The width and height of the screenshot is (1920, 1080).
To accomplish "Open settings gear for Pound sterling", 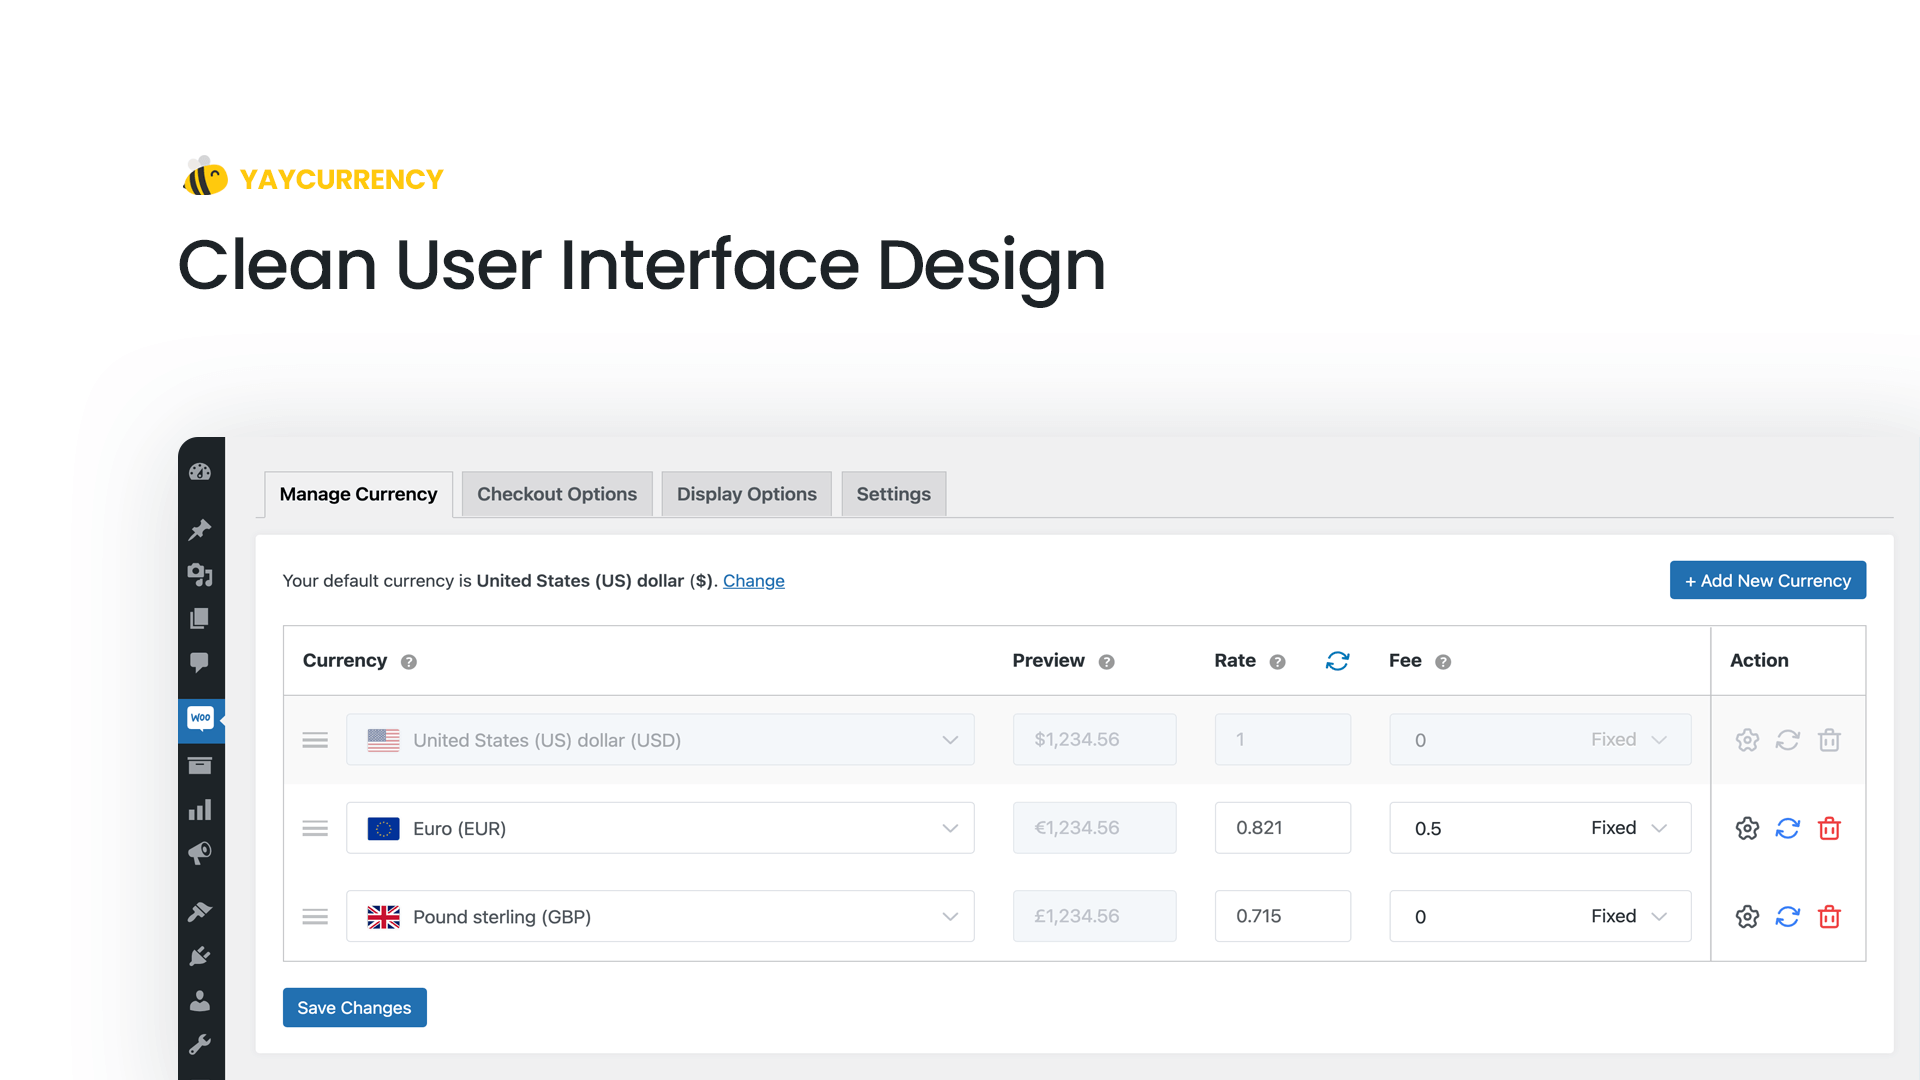I will (1746, 915).
